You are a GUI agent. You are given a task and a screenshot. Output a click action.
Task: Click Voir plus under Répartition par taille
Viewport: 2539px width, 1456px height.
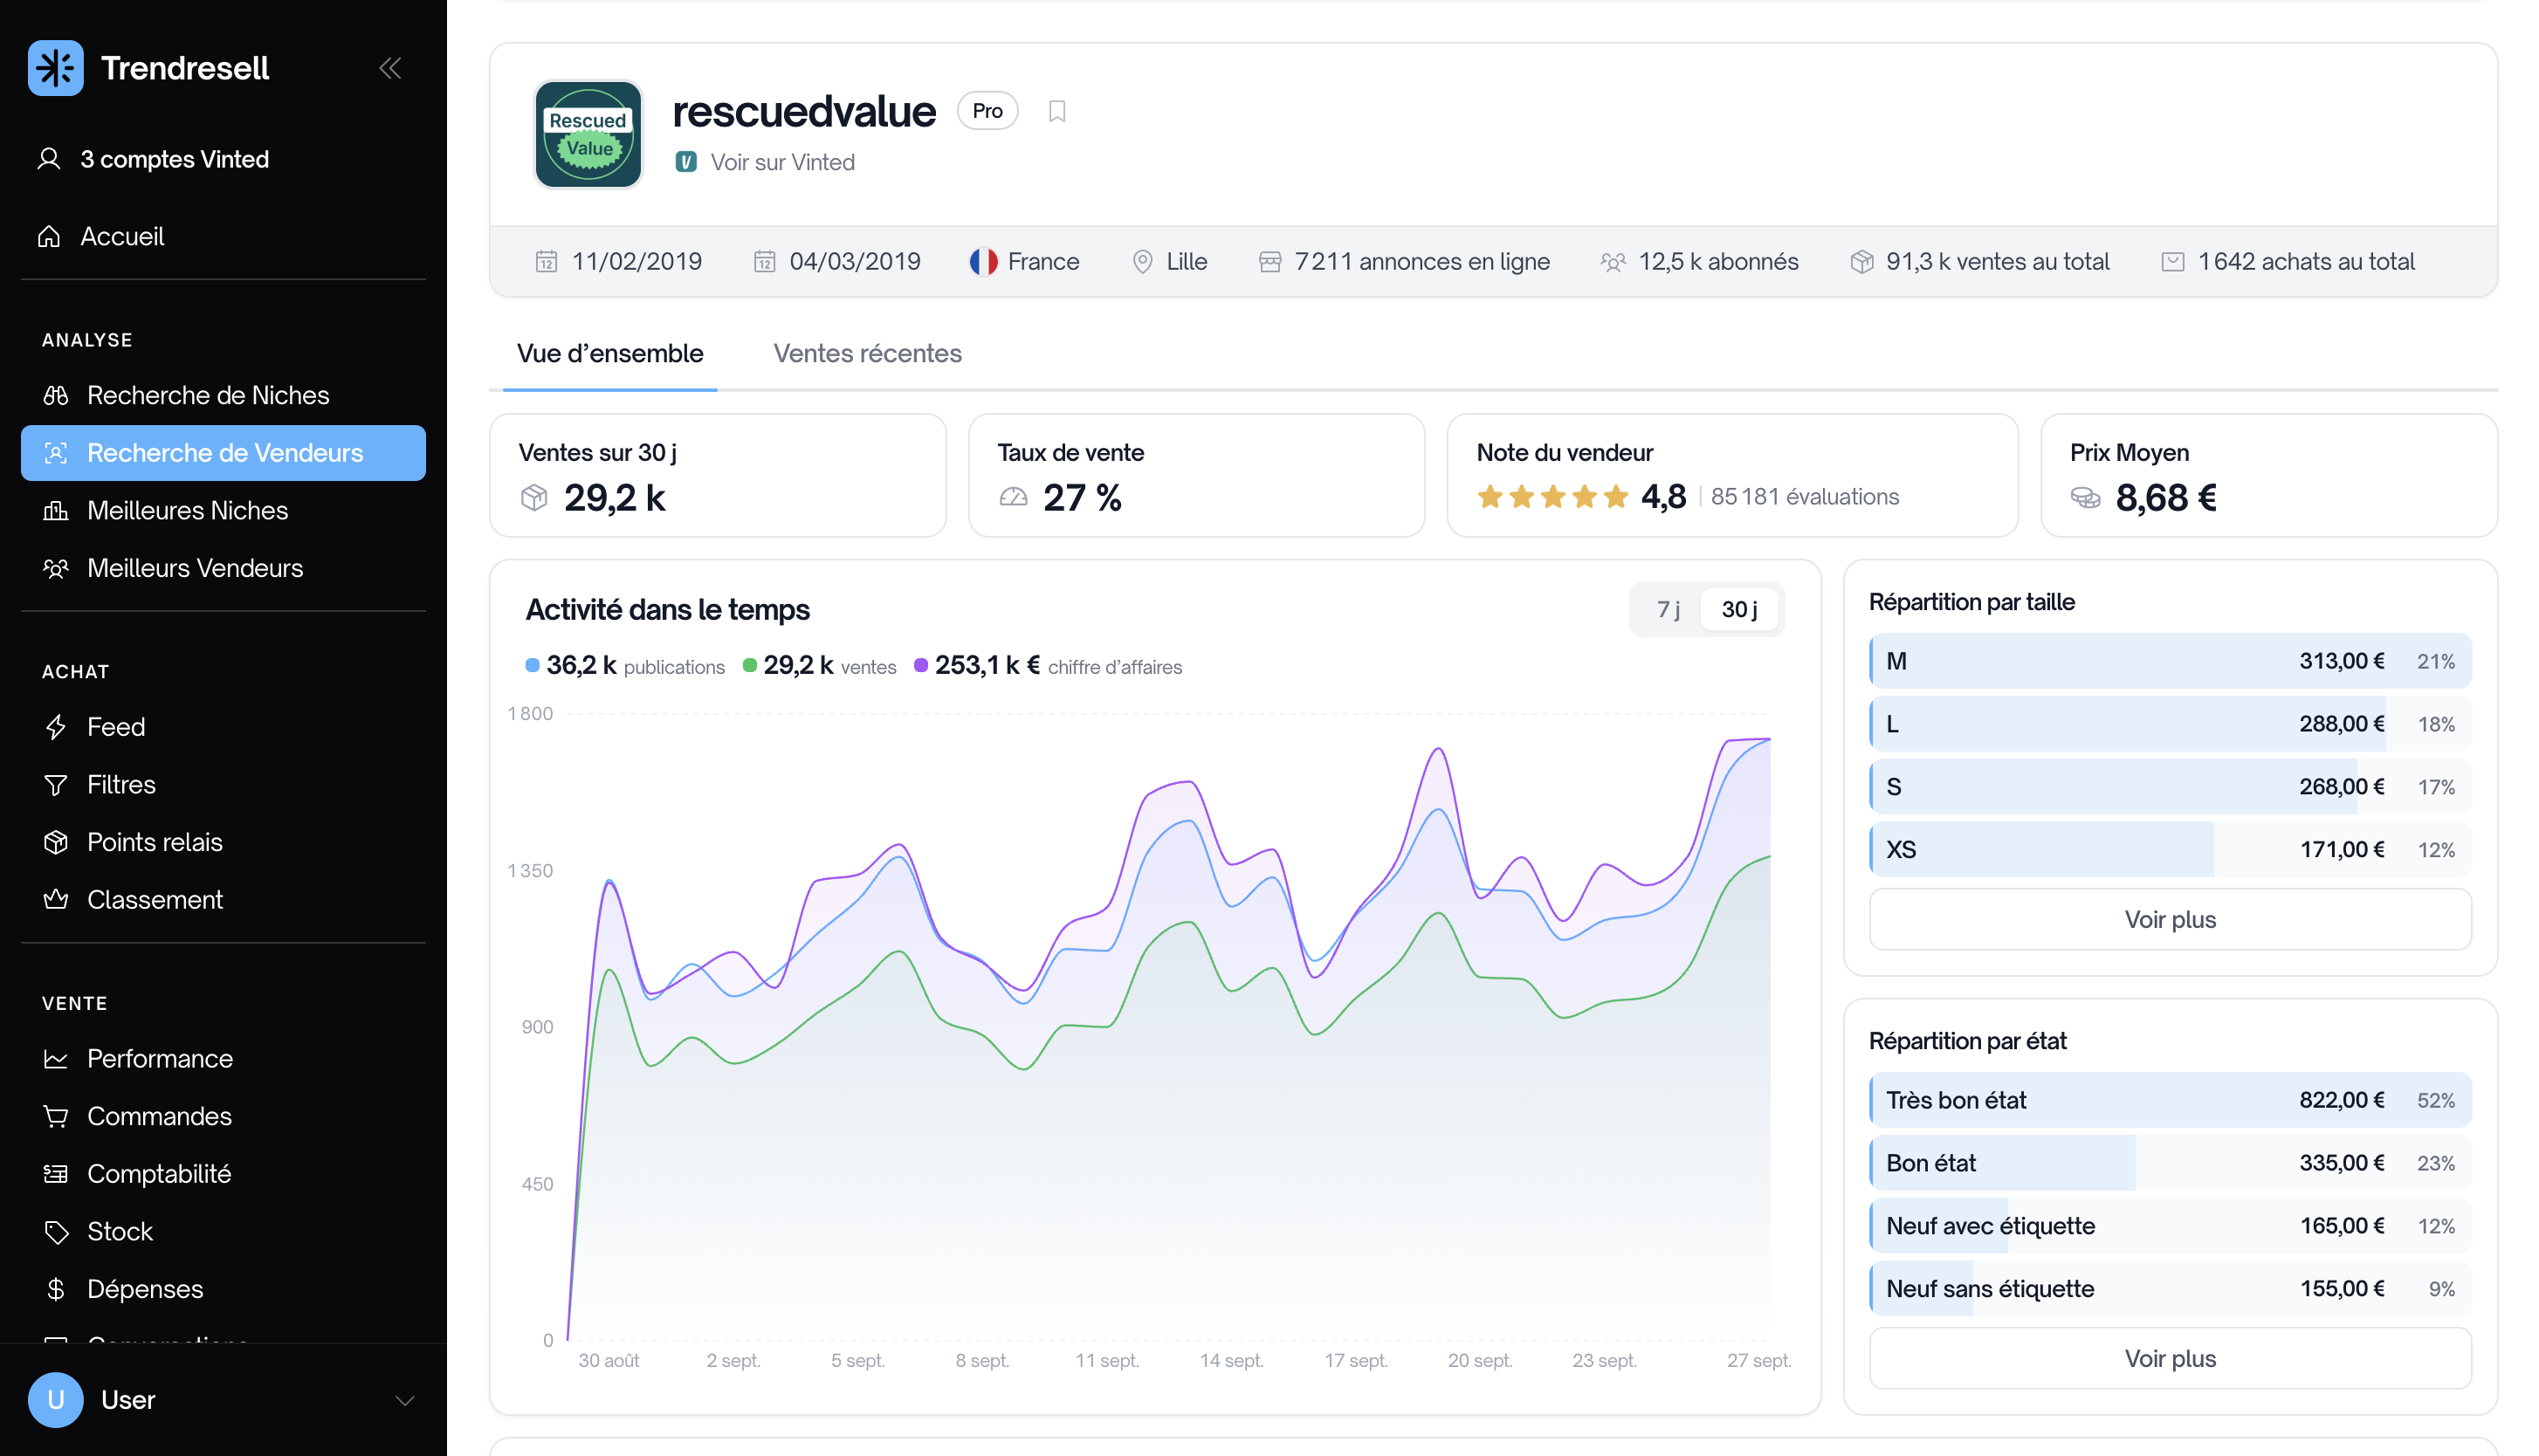point(2170,920)
